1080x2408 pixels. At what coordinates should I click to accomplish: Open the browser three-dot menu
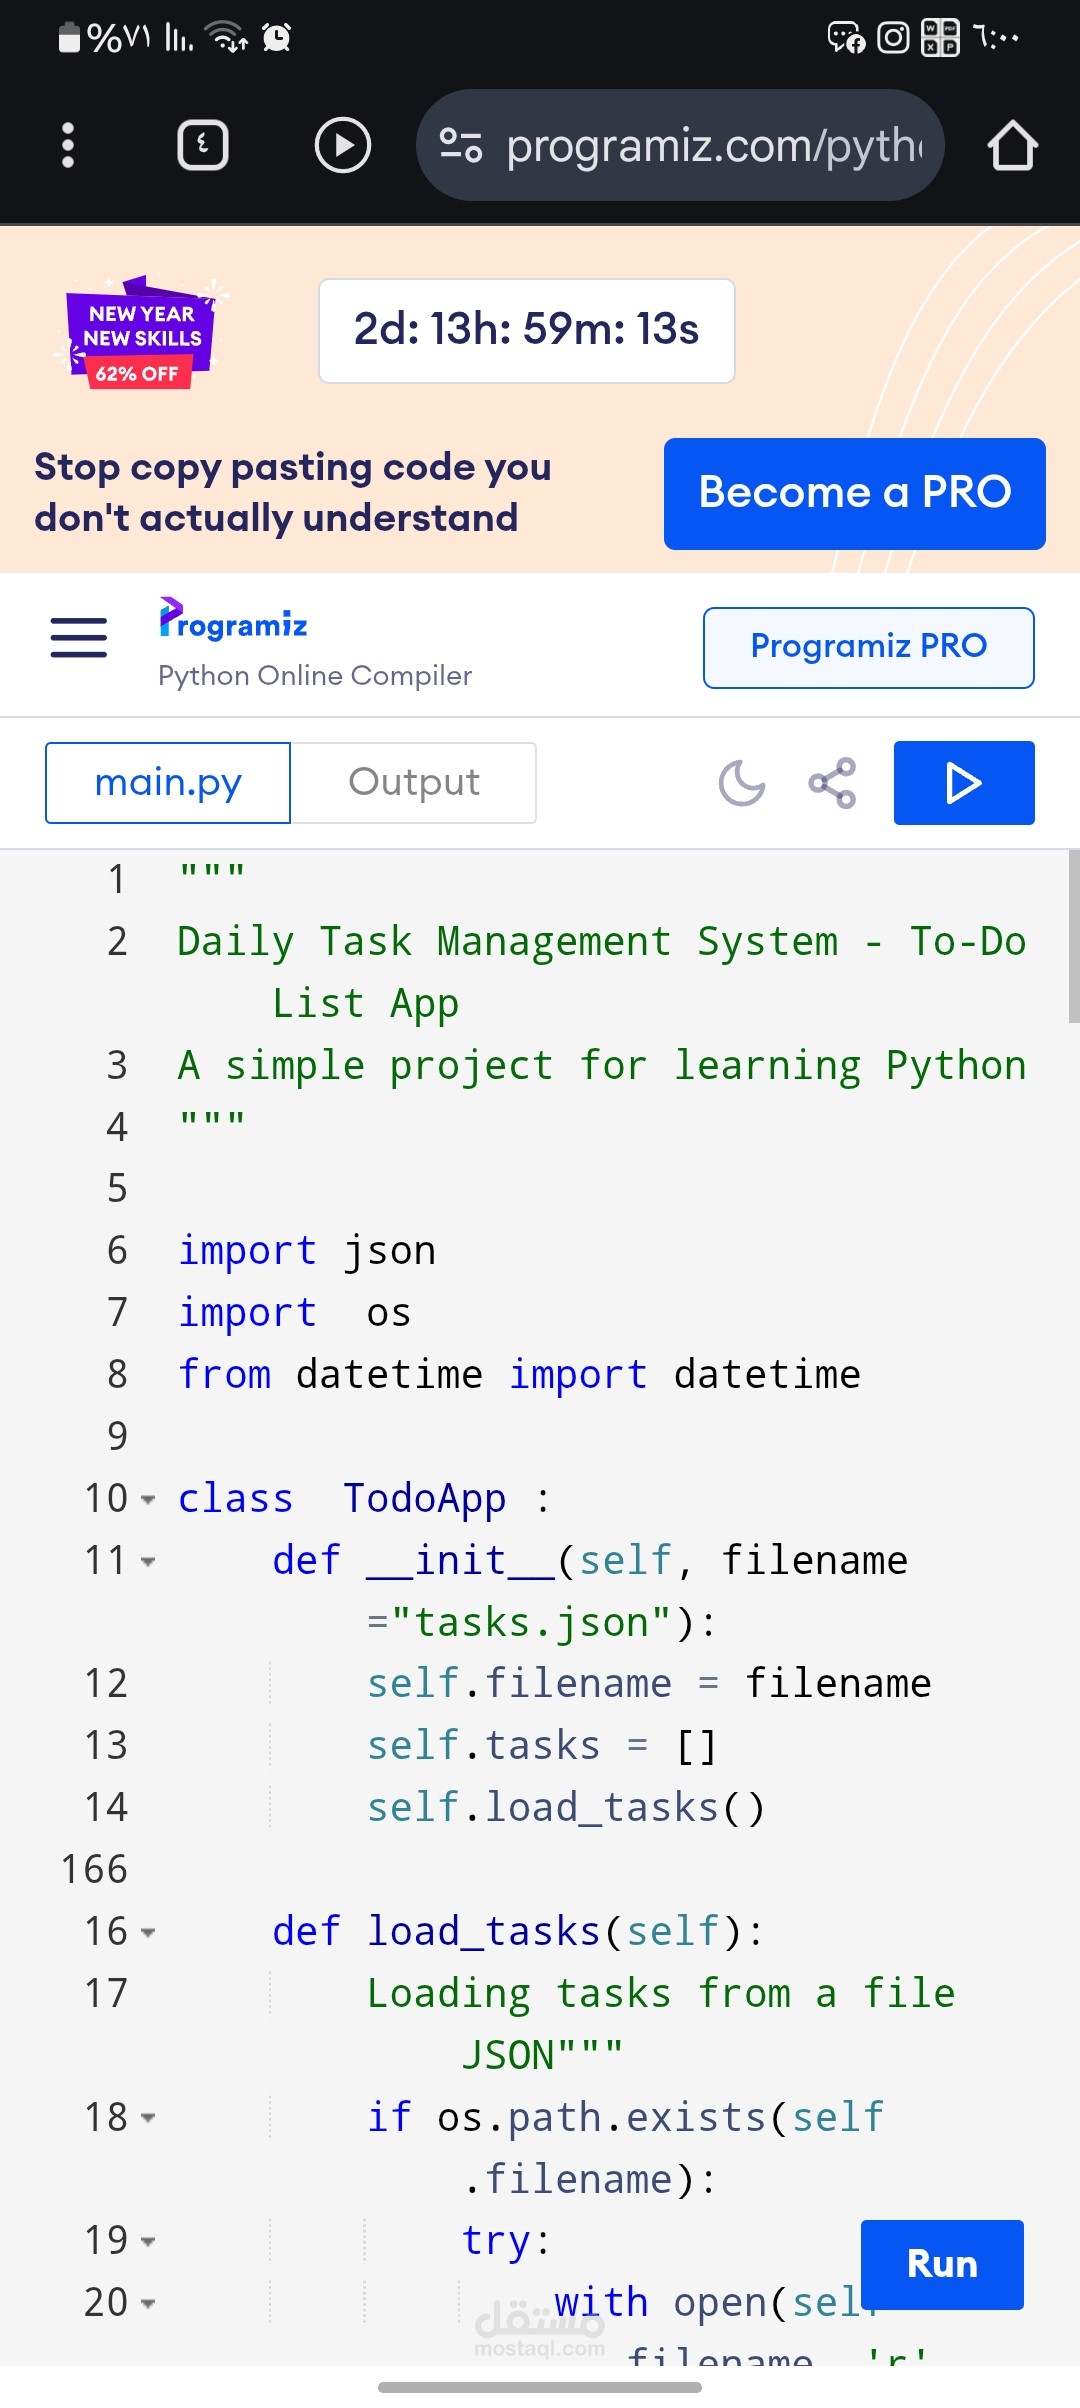(x=68, y=146)
